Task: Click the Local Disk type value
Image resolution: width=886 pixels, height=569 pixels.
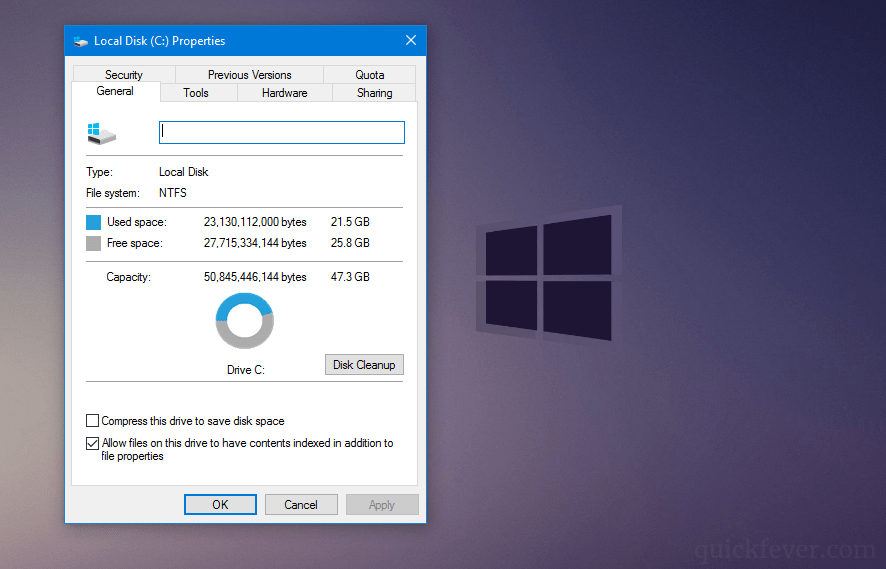Action: [x=184, y=172]
